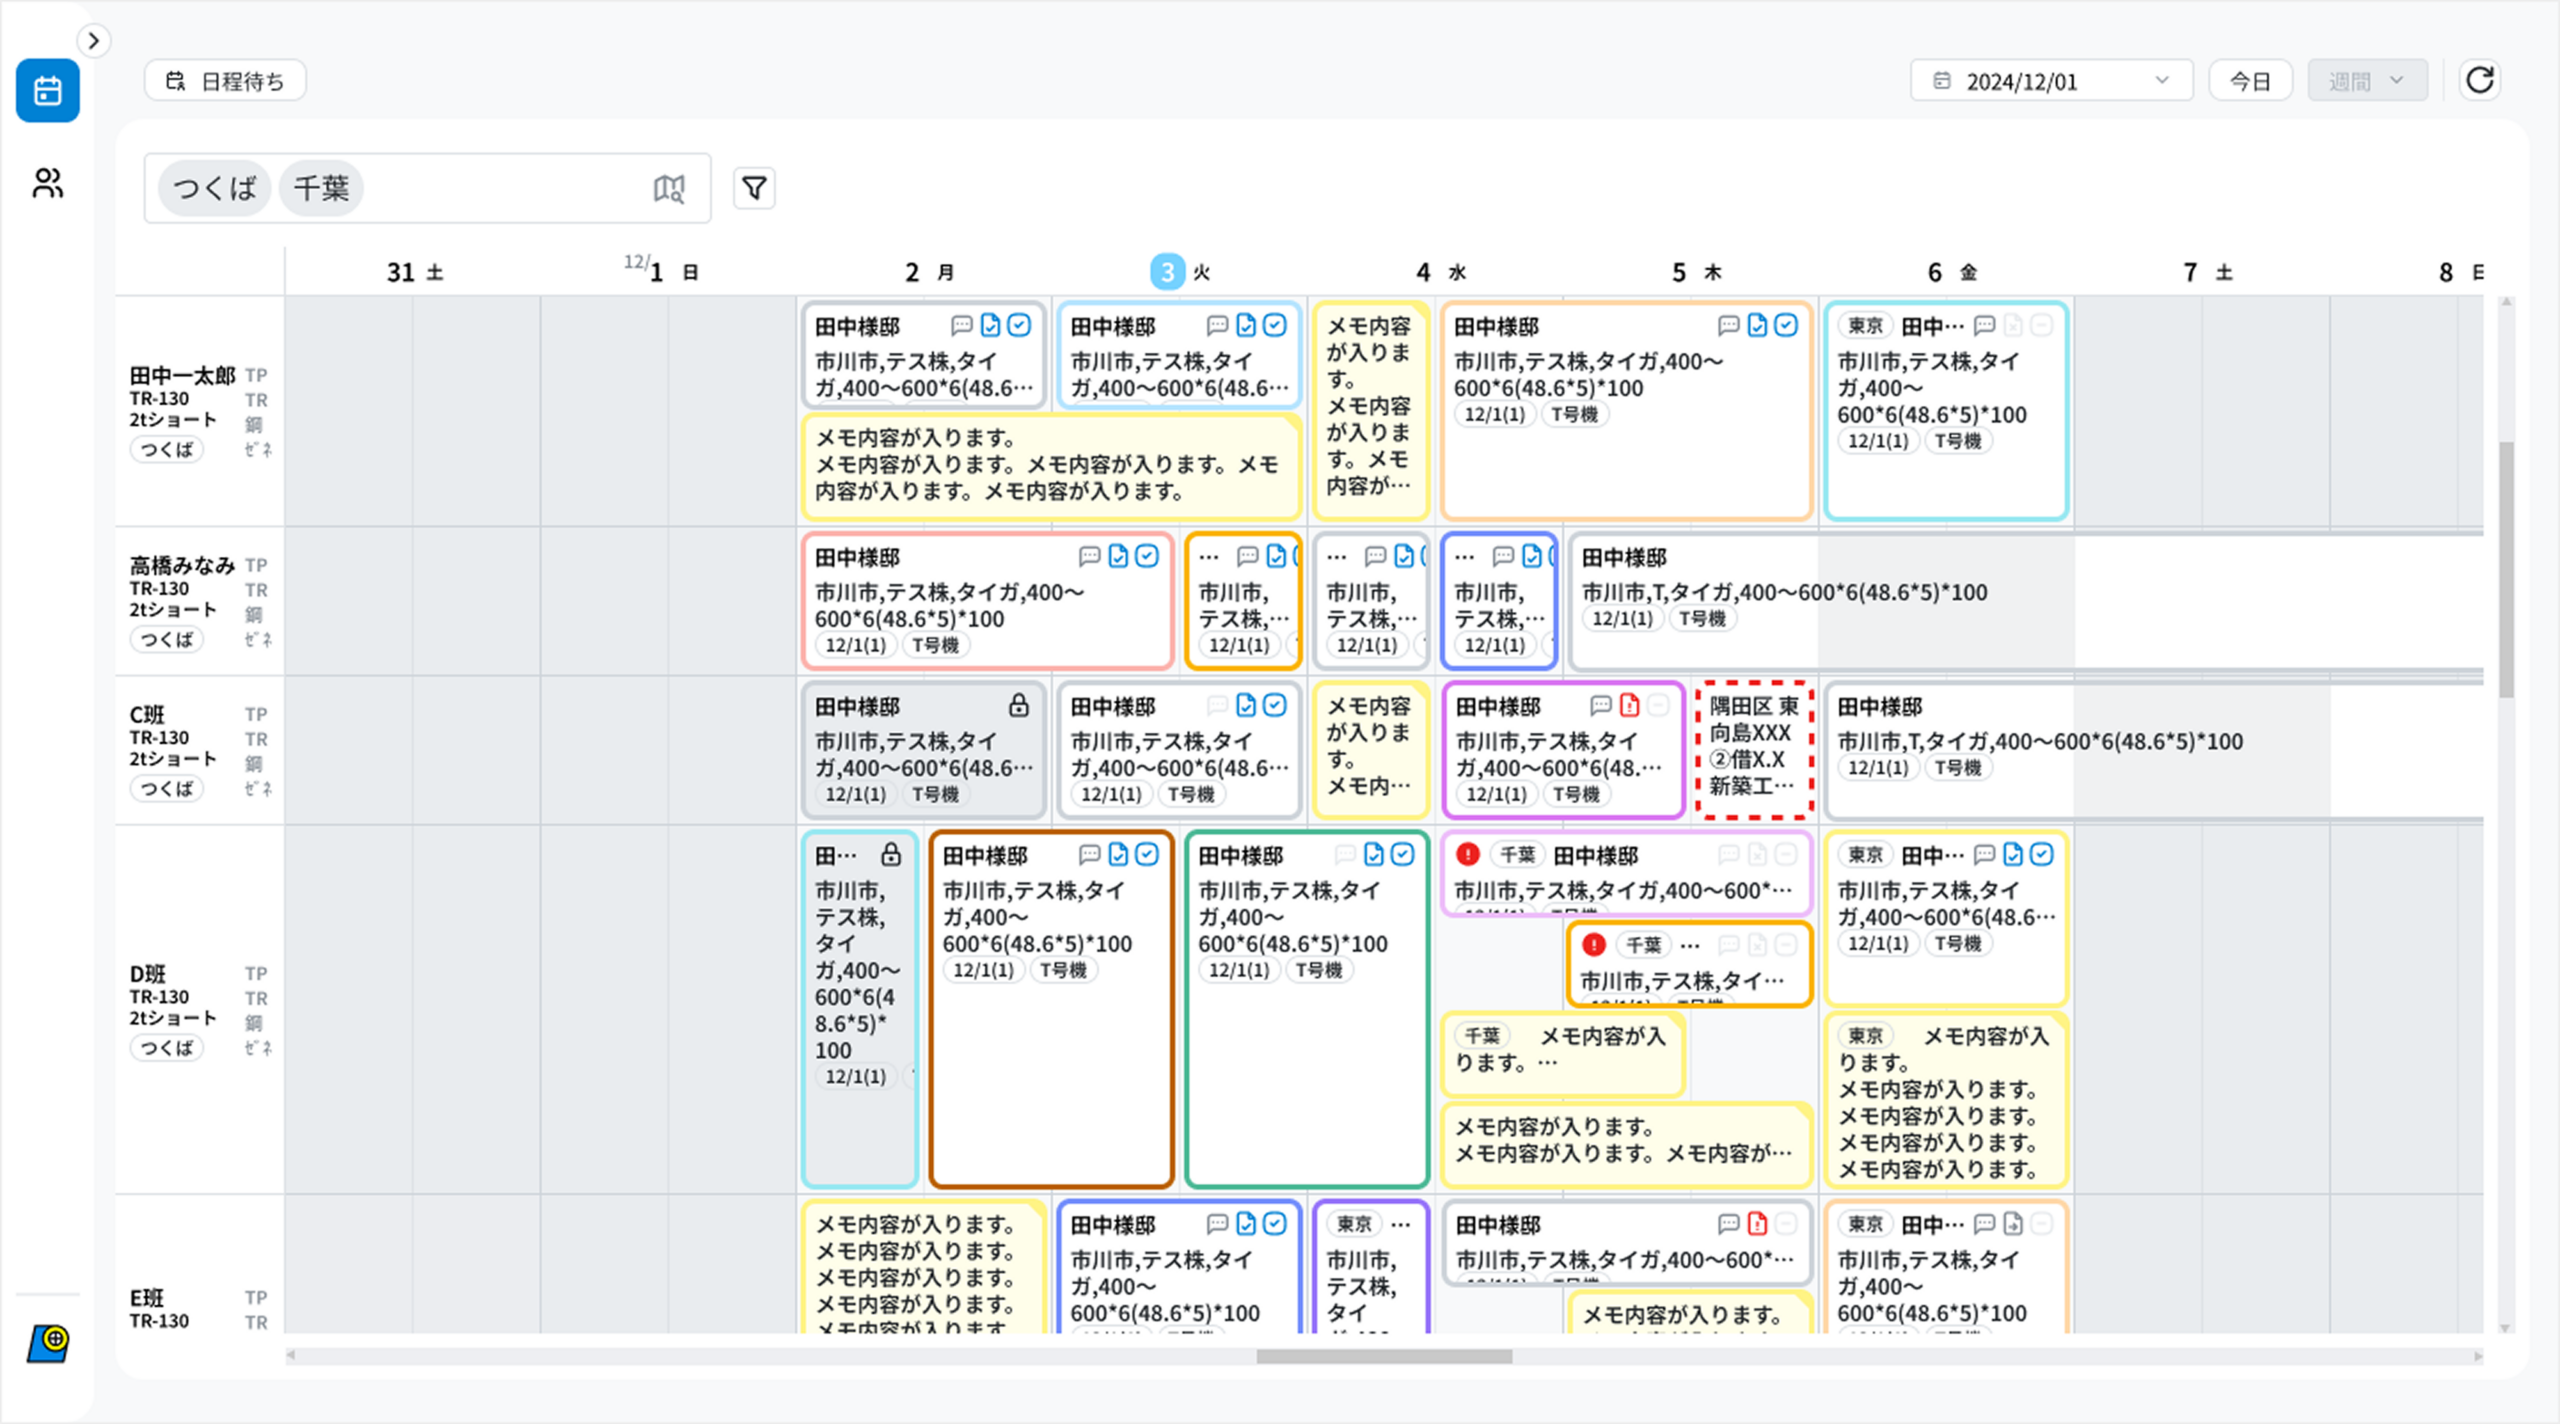Viewport: 2560px width, 1424px height.
Task: Toggle check mark on D班 Friday 東京 card
Action: [2042, 854]
